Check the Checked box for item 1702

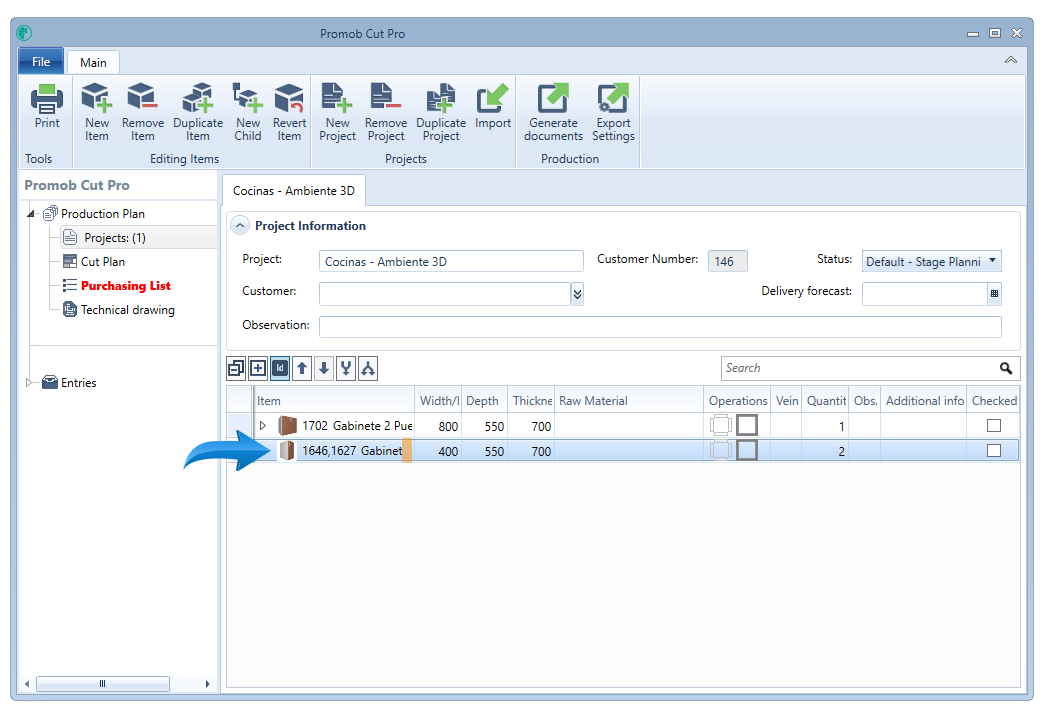(994, 425)
